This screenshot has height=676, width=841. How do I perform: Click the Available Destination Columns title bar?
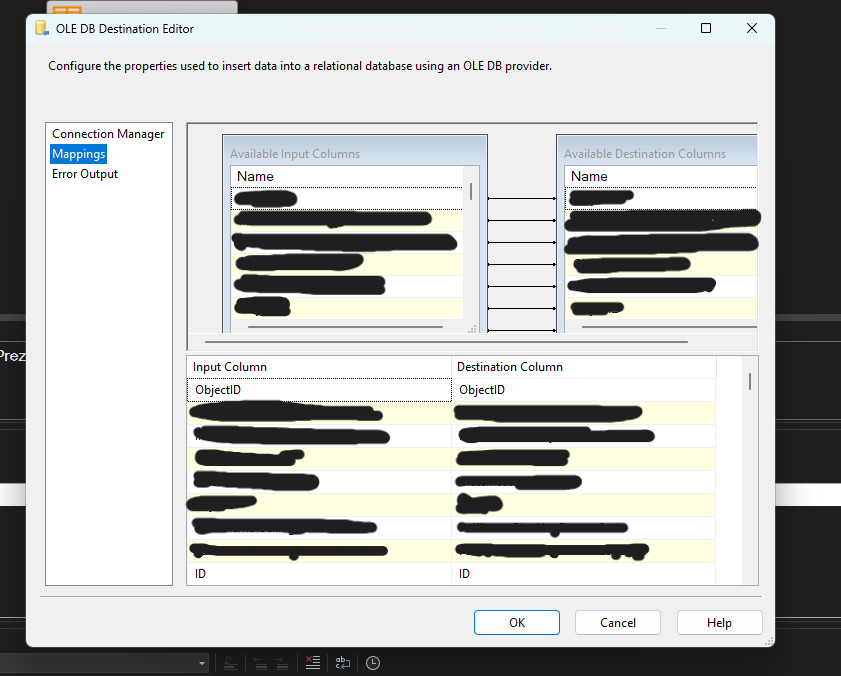tap(657, 151)
